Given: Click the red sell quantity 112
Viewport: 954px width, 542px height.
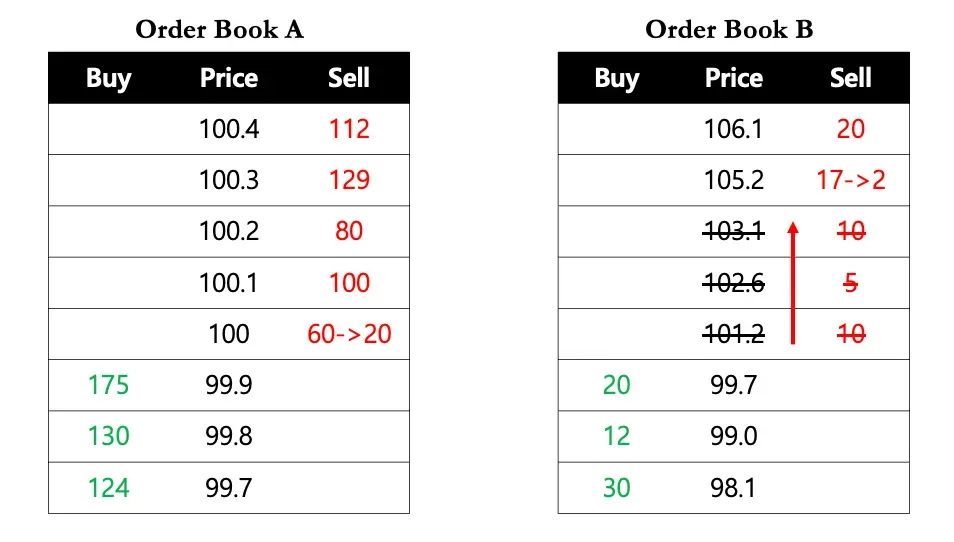Looking at the screenshot, I should (x=349, y=129).
